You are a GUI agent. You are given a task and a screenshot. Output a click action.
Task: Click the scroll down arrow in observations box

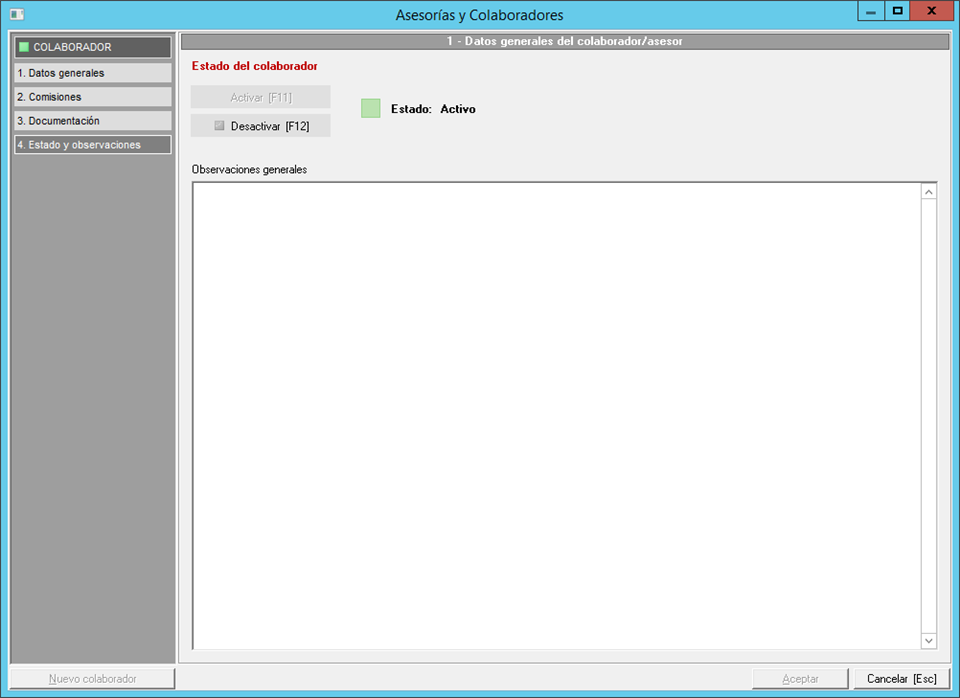click(929, 640)
